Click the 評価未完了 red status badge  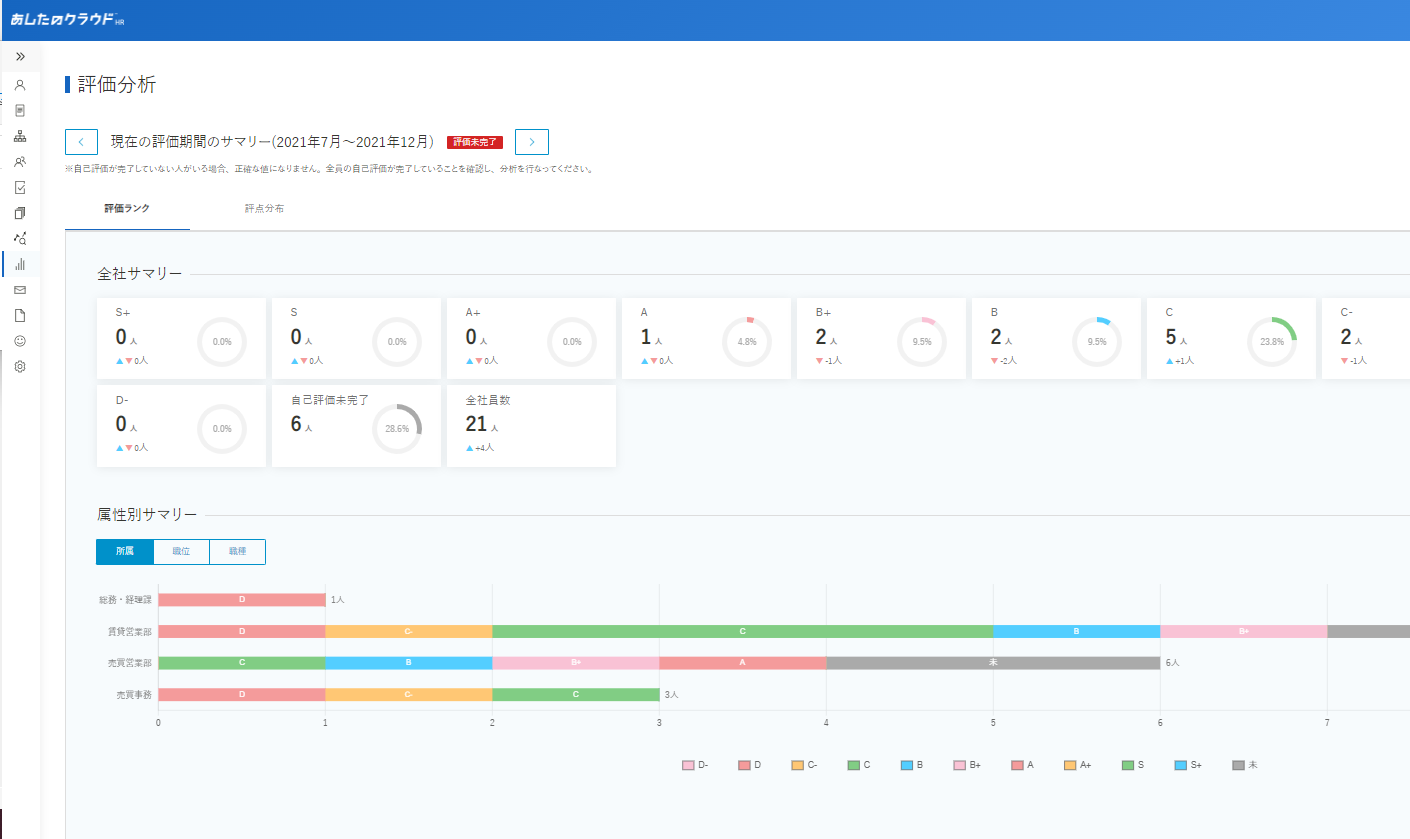pos(475,142)
